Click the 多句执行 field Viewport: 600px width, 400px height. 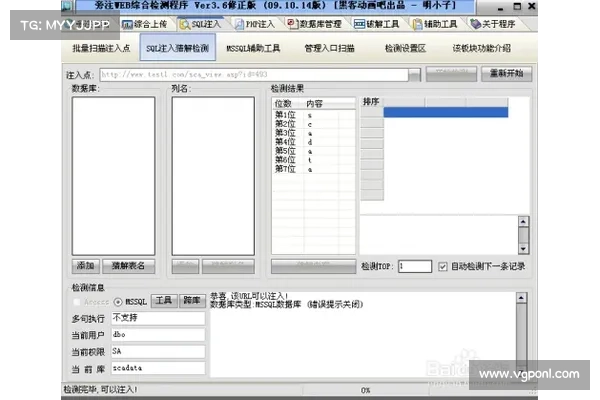158,318
